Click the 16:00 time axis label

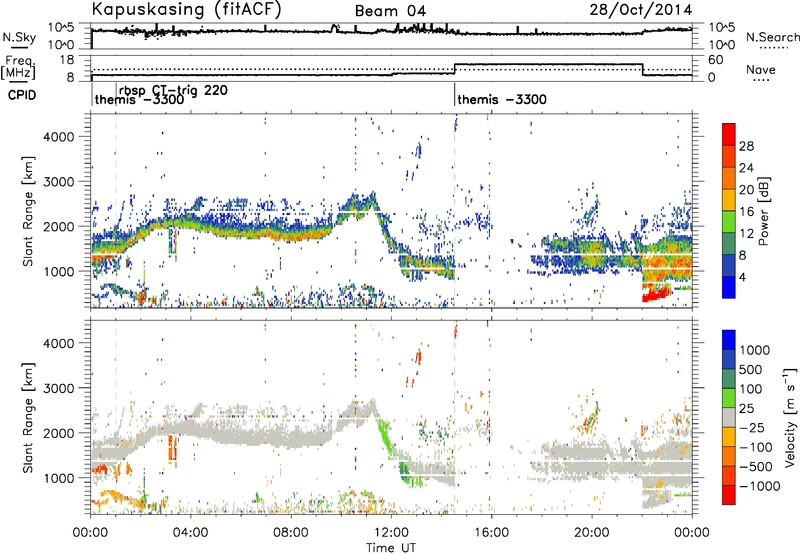(491, 533)
